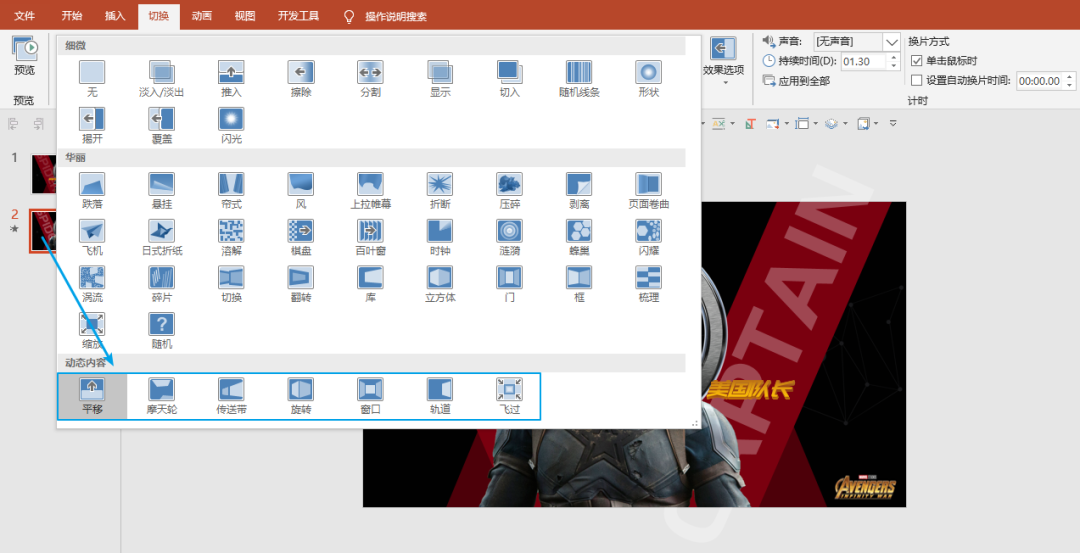Open the 文件 menu tab
1080x553 pixels.
click(25, 15)
